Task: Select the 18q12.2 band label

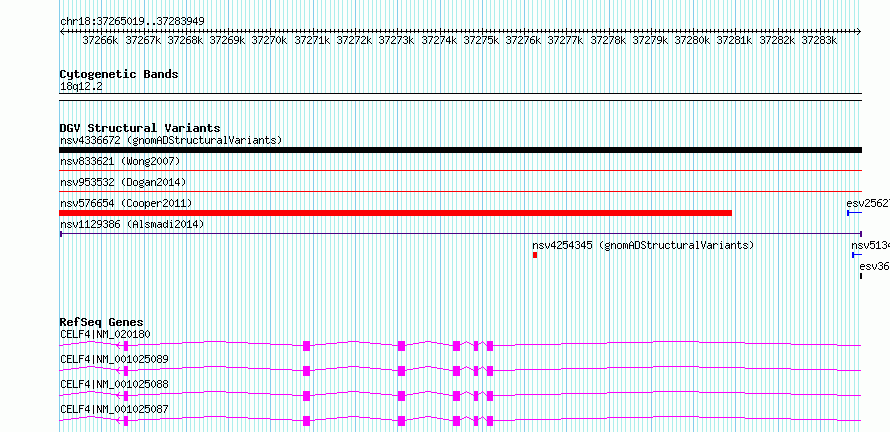Action: tap(81, 87)
